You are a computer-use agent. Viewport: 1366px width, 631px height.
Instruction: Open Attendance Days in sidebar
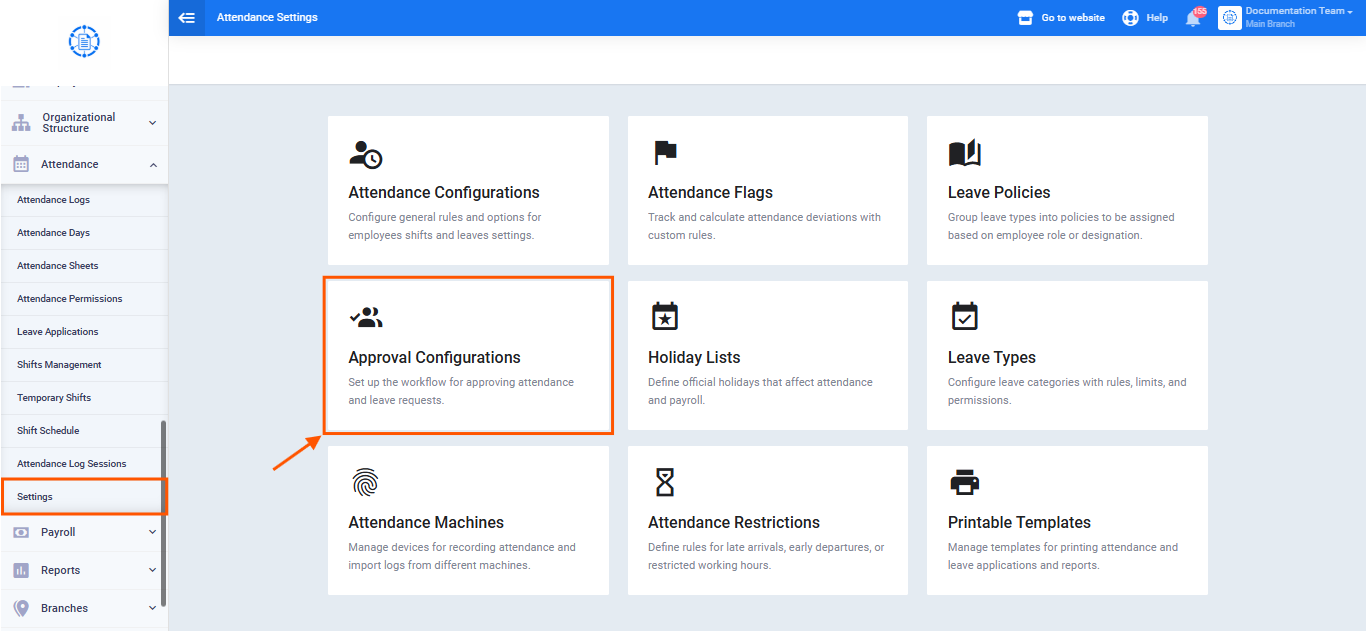[x=84, y=233]
